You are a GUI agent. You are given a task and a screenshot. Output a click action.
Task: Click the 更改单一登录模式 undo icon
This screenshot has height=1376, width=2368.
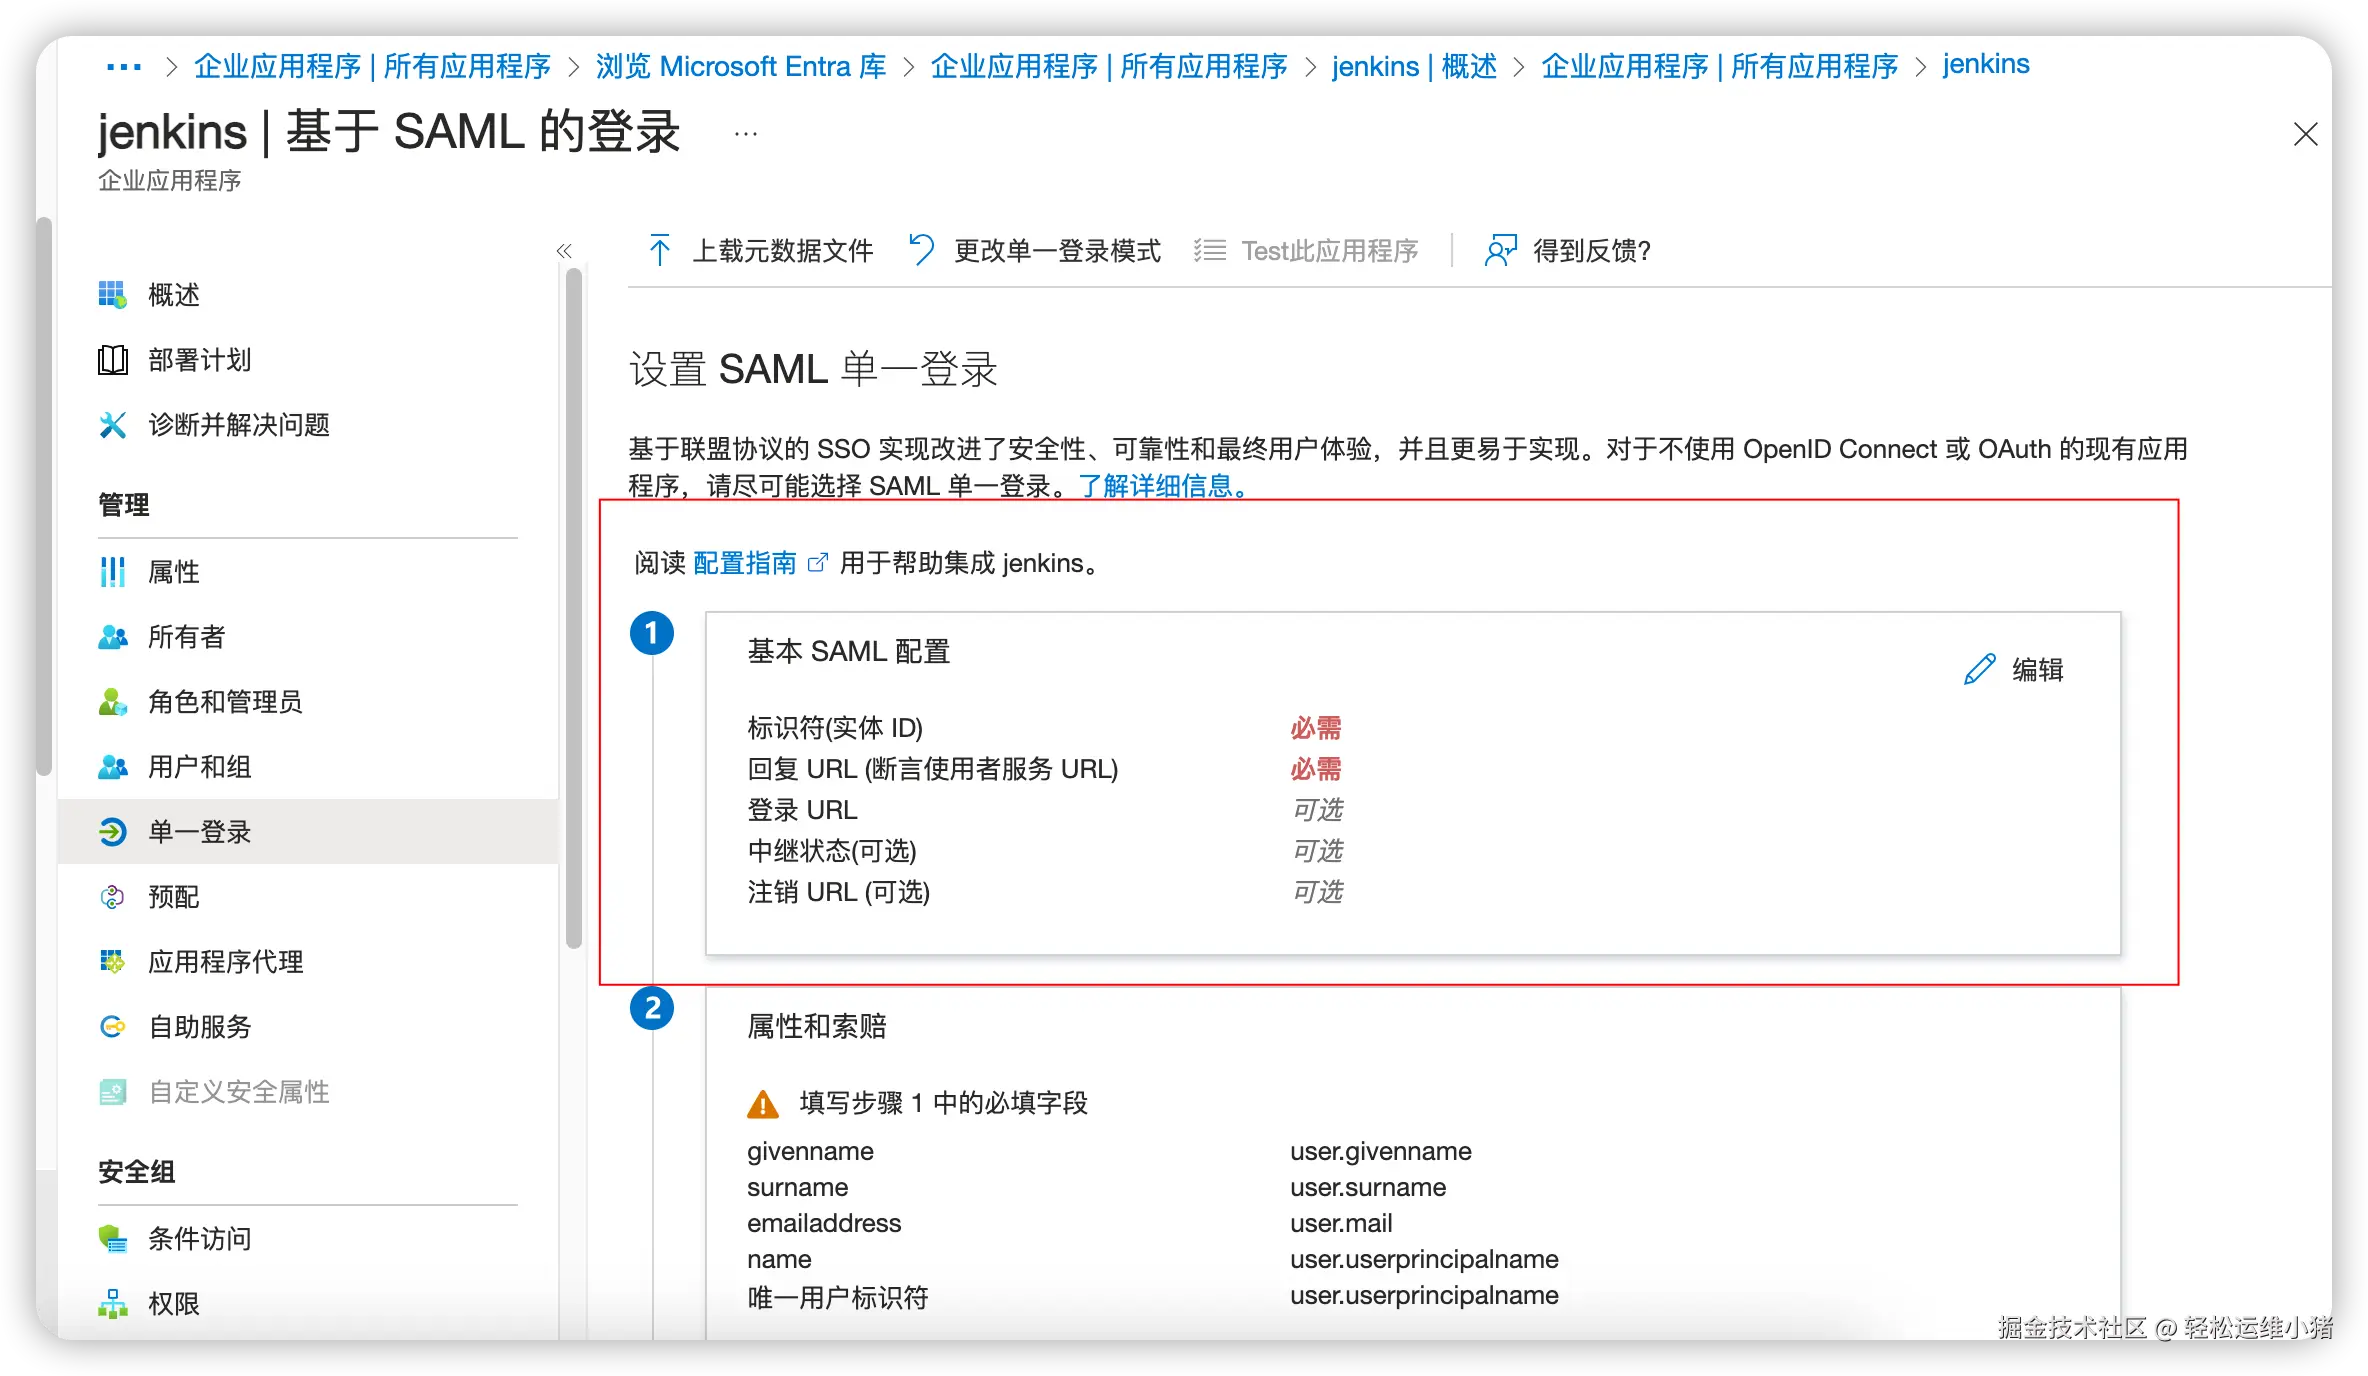tap(921, 250)
